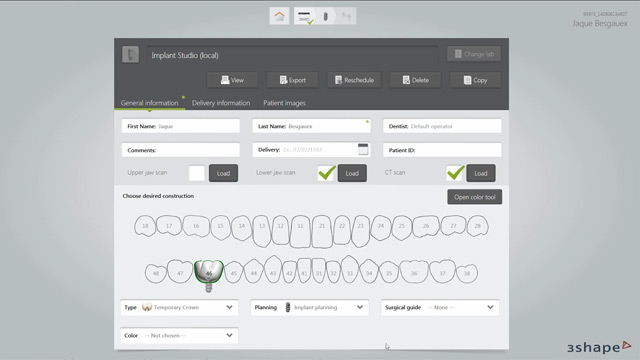
Task: Switch to the Patient images tab
Action: [284, 103]
